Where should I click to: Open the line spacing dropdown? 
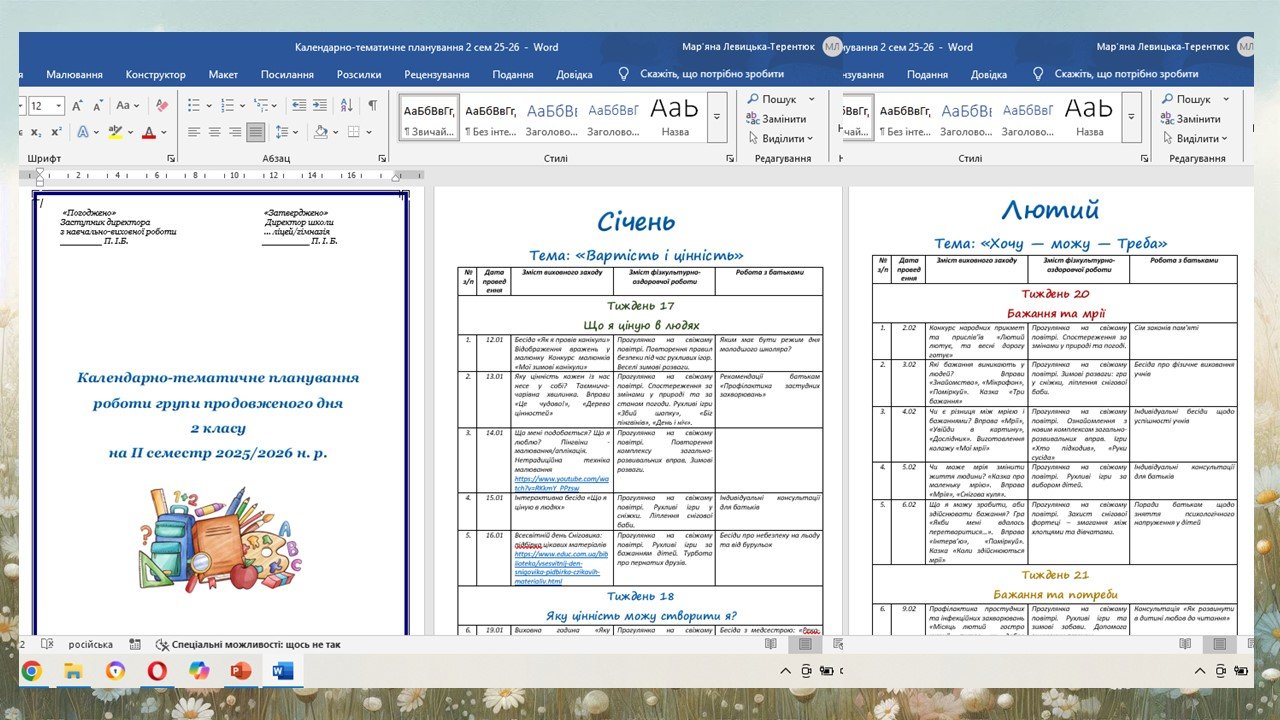pyautogui.click(x=287, y=132)
